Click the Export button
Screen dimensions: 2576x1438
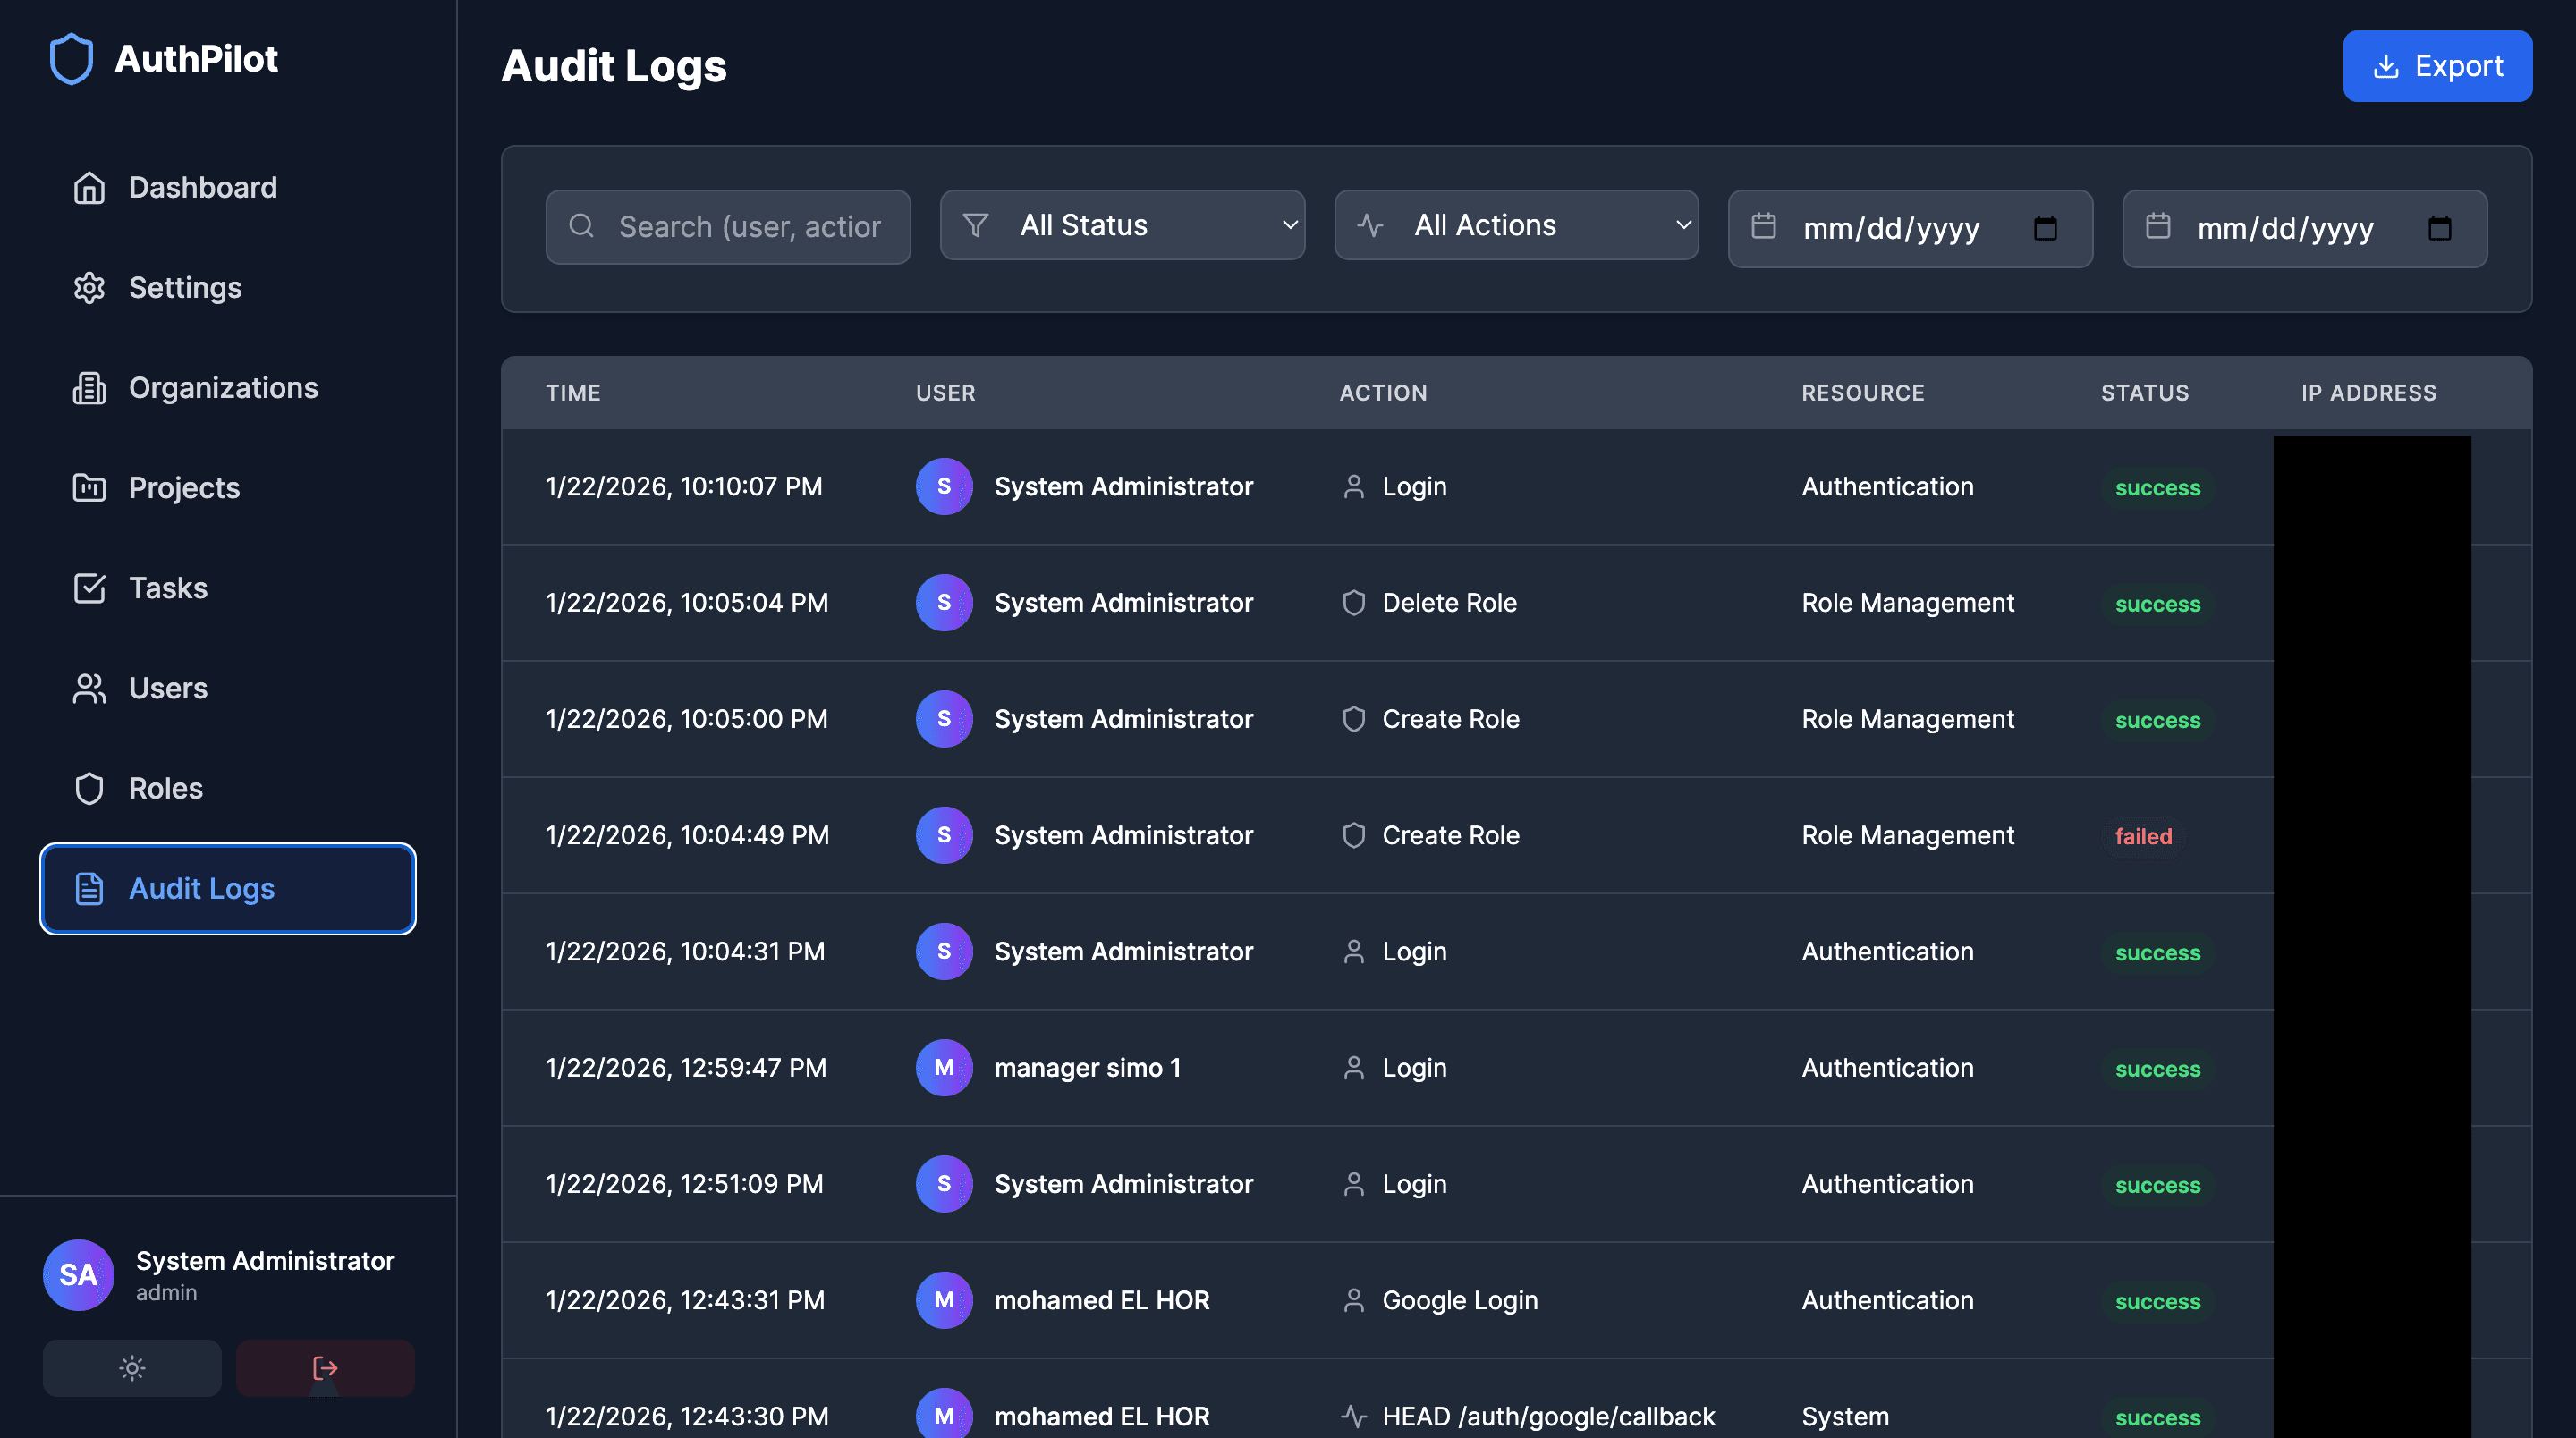2437,66
